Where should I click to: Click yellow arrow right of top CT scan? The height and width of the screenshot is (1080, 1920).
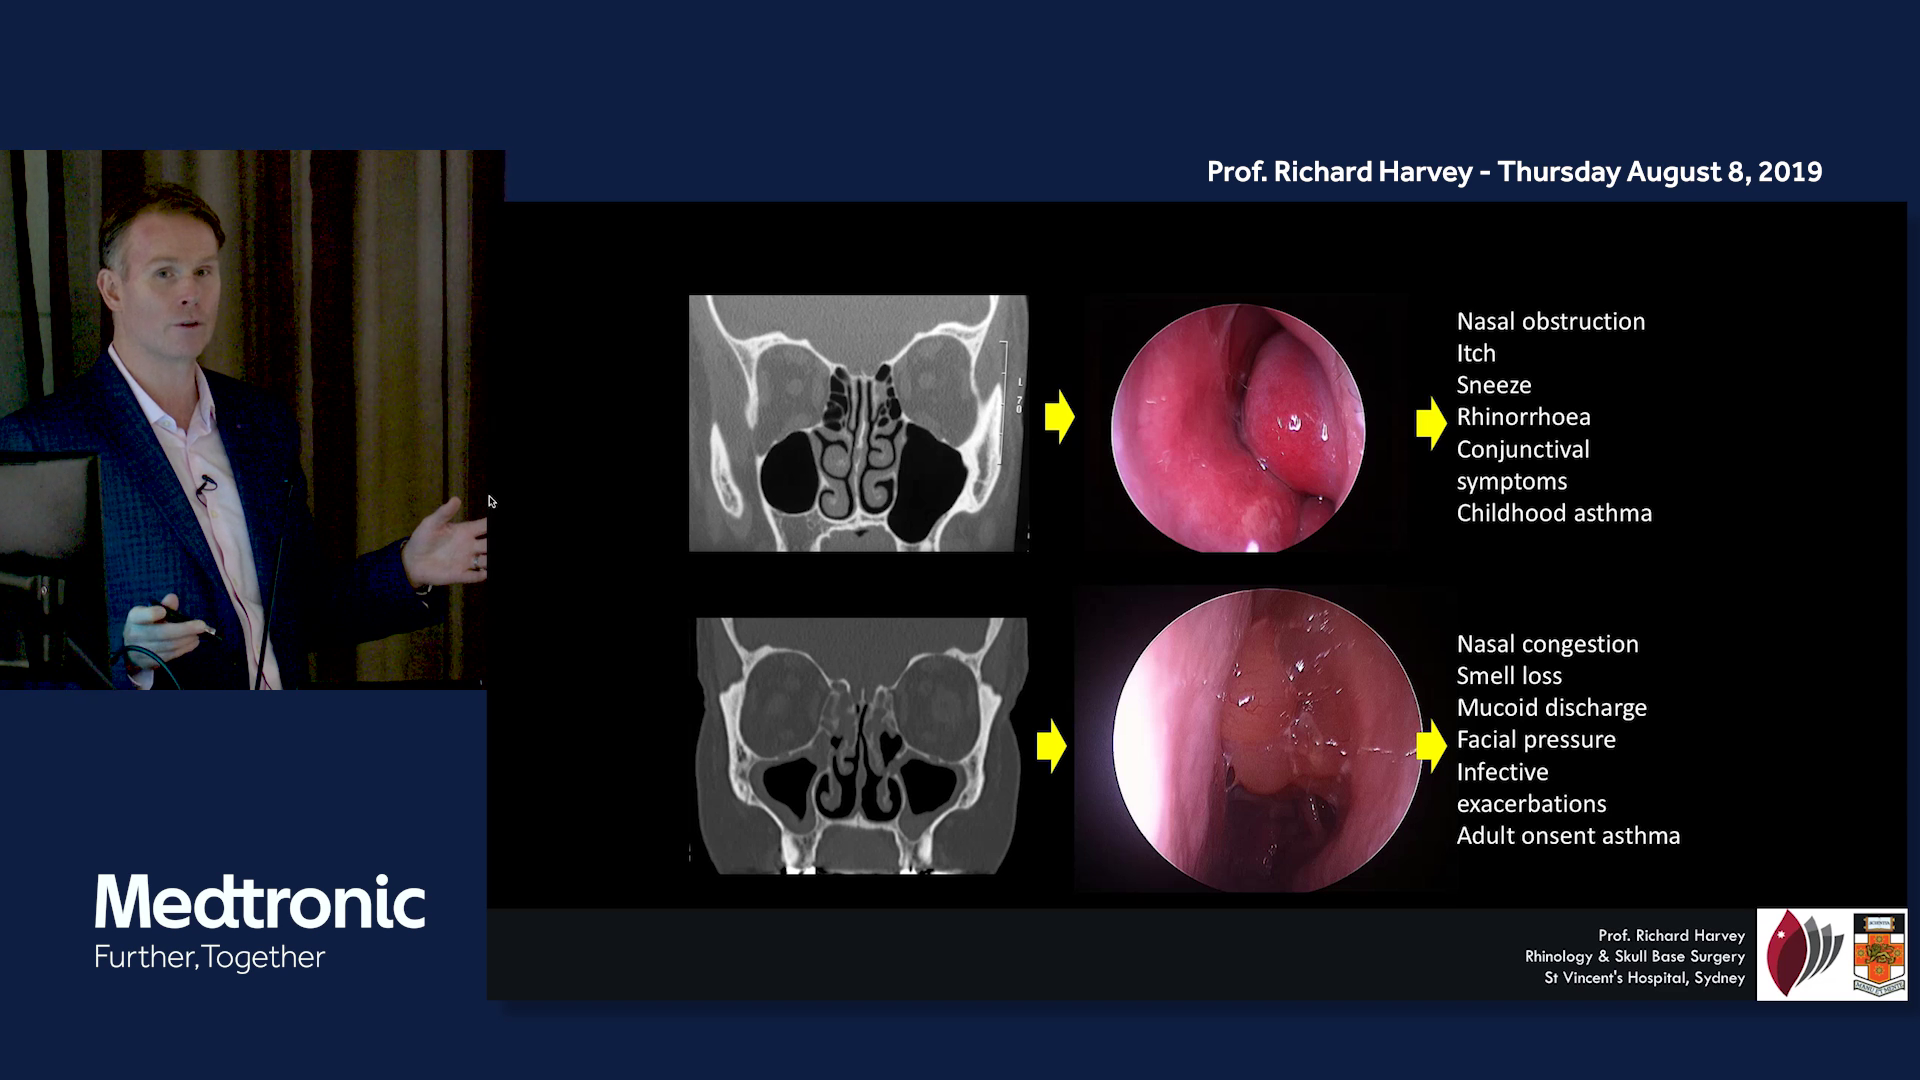click(1059, 417)
